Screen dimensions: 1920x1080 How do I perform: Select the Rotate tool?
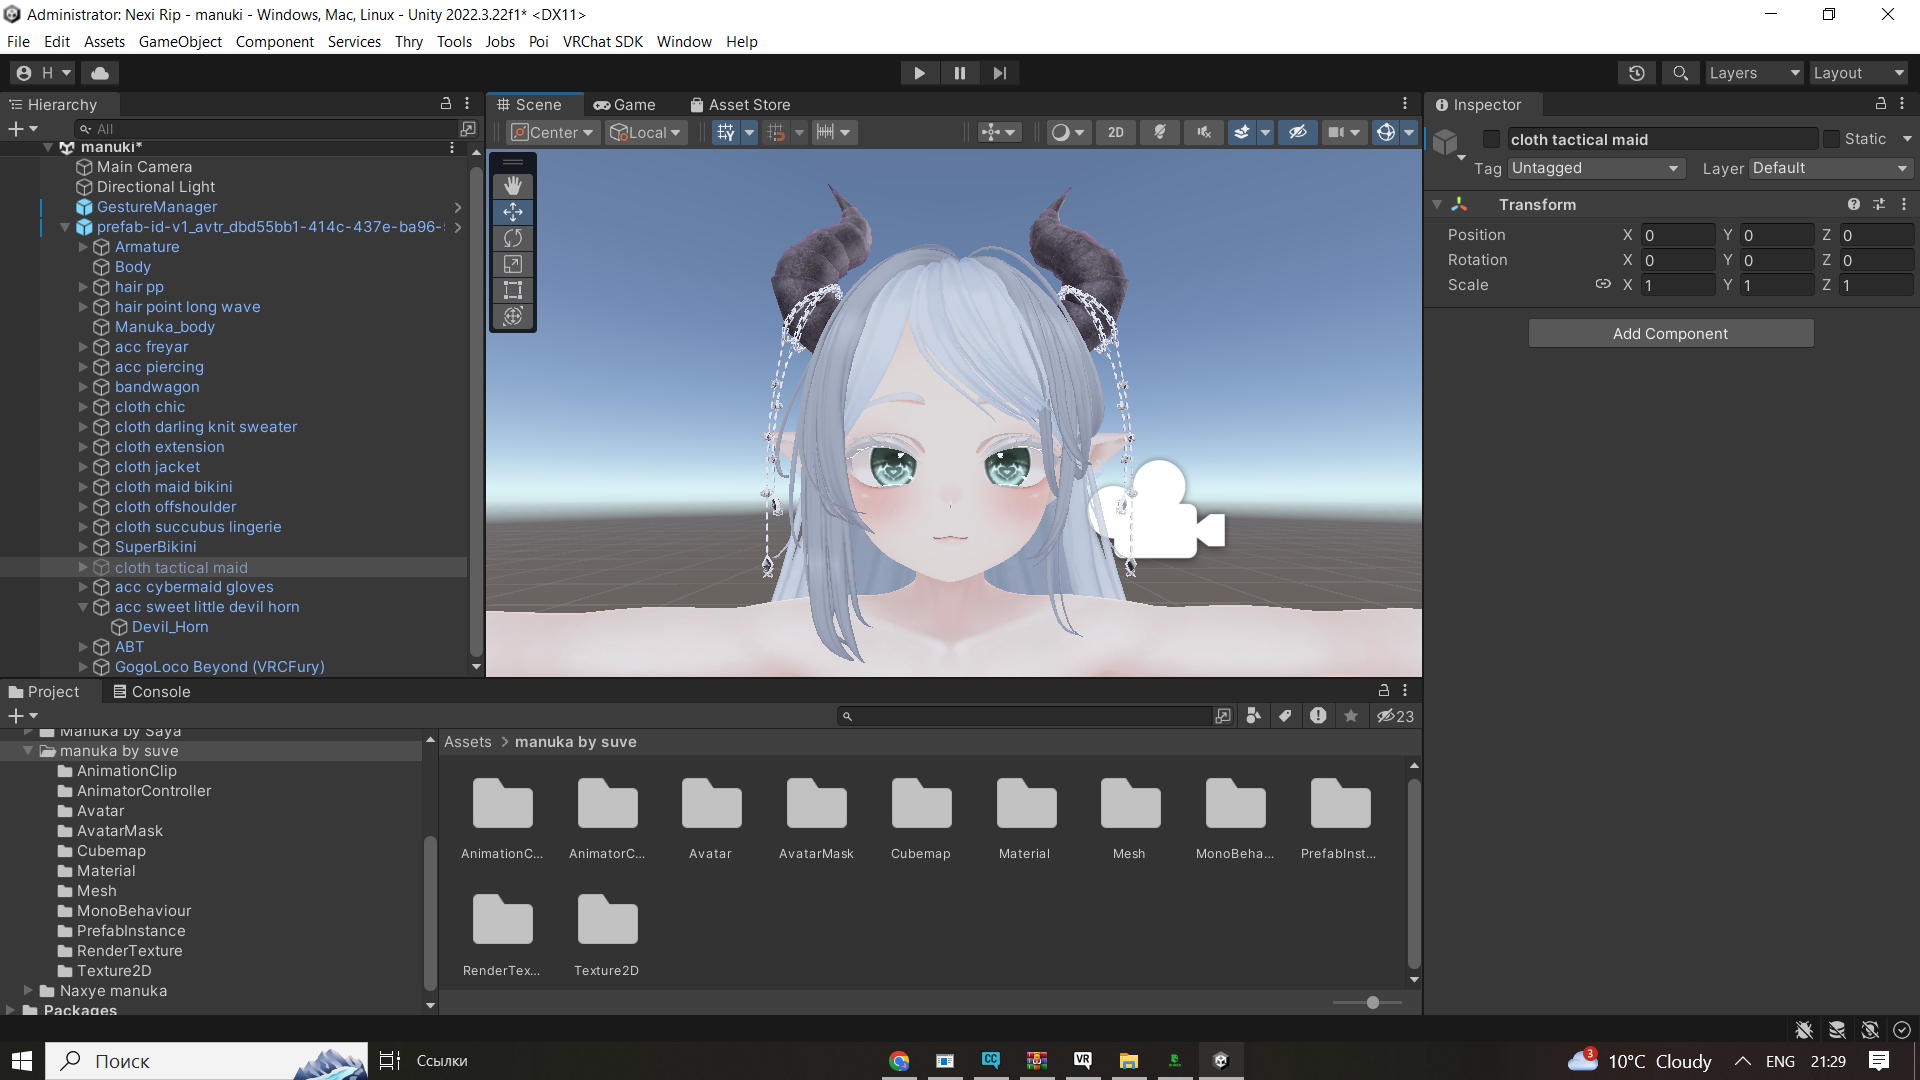tap(513, 238)
